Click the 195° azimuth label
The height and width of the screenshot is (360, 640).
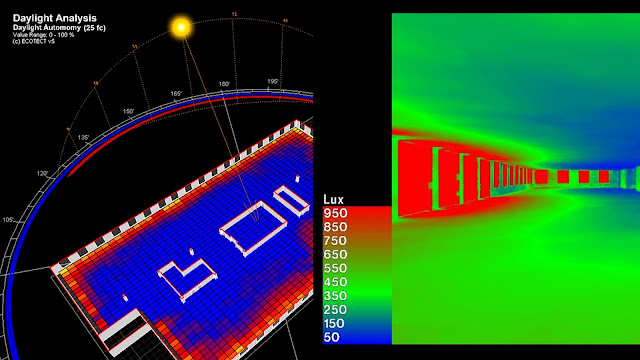(273, 82)
